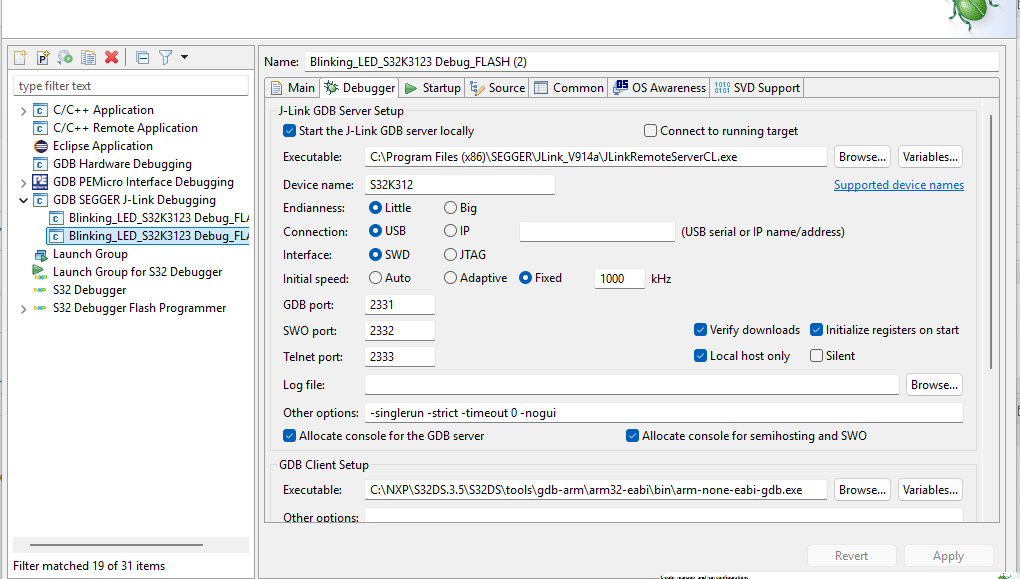Delete selected launch configuration red X

(111, 57)
